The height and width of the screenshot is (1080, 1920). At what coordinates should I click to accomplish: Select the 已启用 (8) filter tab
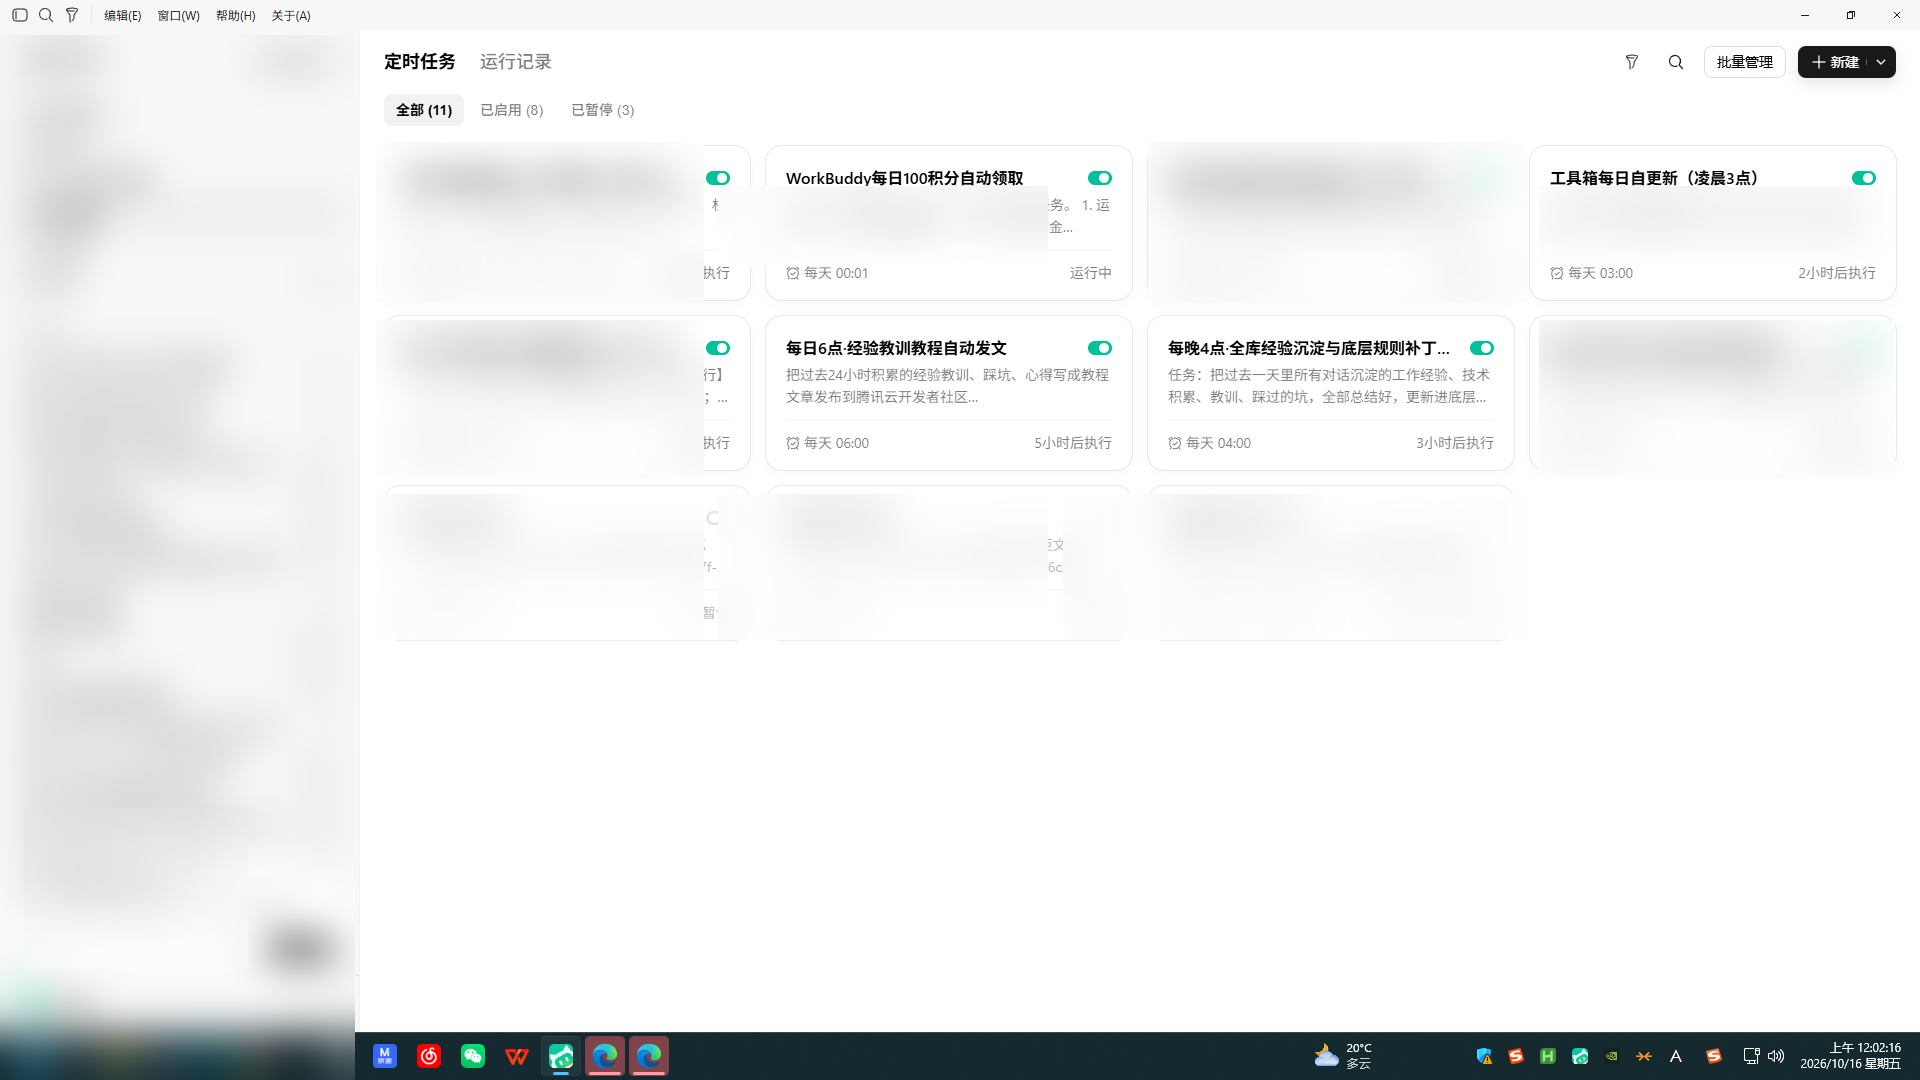click(x=512, y=110)
